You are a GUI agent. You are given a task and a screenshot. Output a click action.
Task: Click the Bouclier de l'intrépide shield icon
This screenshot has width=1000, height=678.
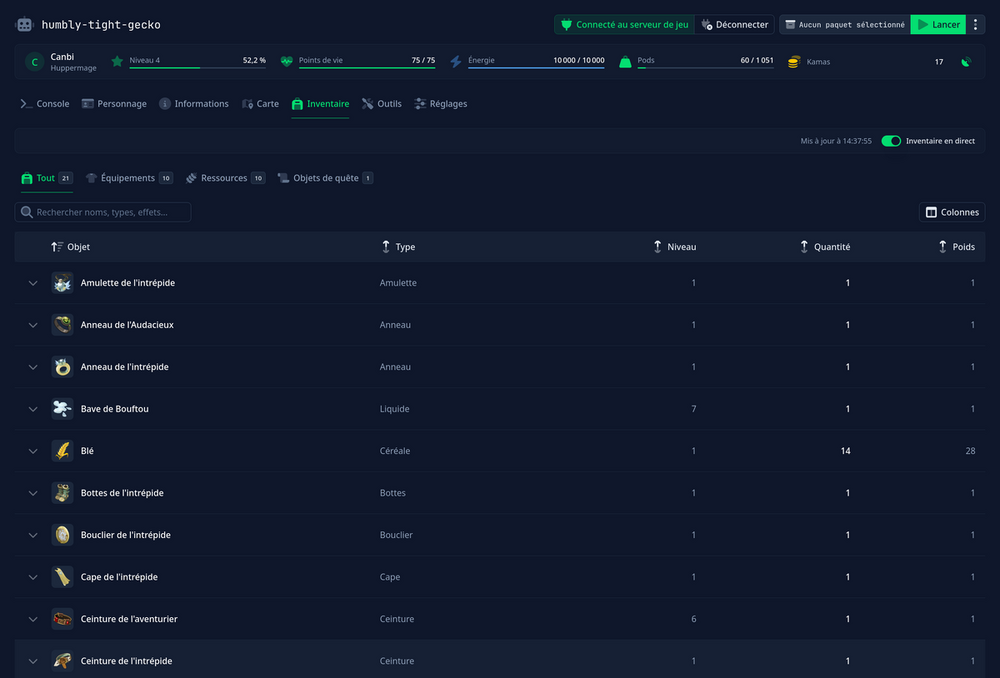pyautogui.click(x=62, y=535)
